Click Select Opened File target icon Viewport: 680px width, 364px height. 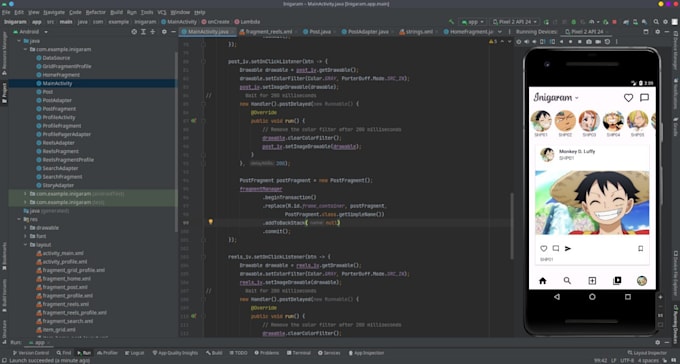click(134, 32)
